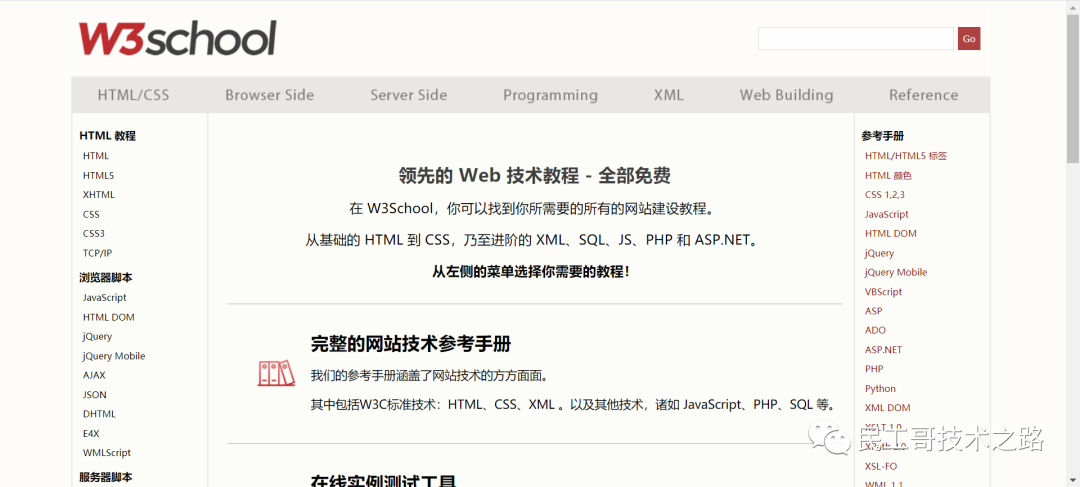The height and width of the screenshot is (487, 1080).
Task: Open the Reference navigation tab
Action: [x=923, y=95]
